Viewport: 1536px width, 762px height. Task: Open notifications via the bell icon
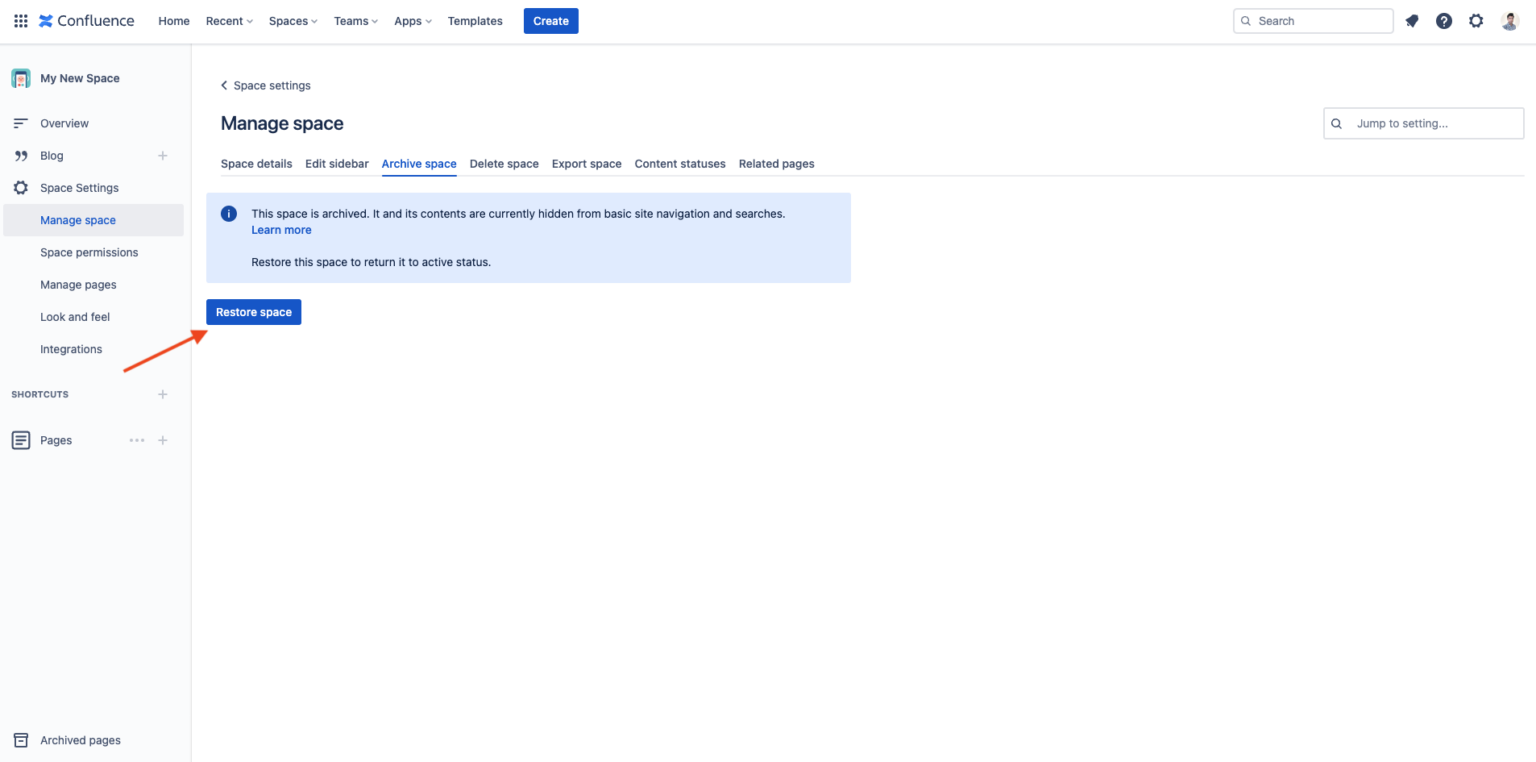[1411, 20]
